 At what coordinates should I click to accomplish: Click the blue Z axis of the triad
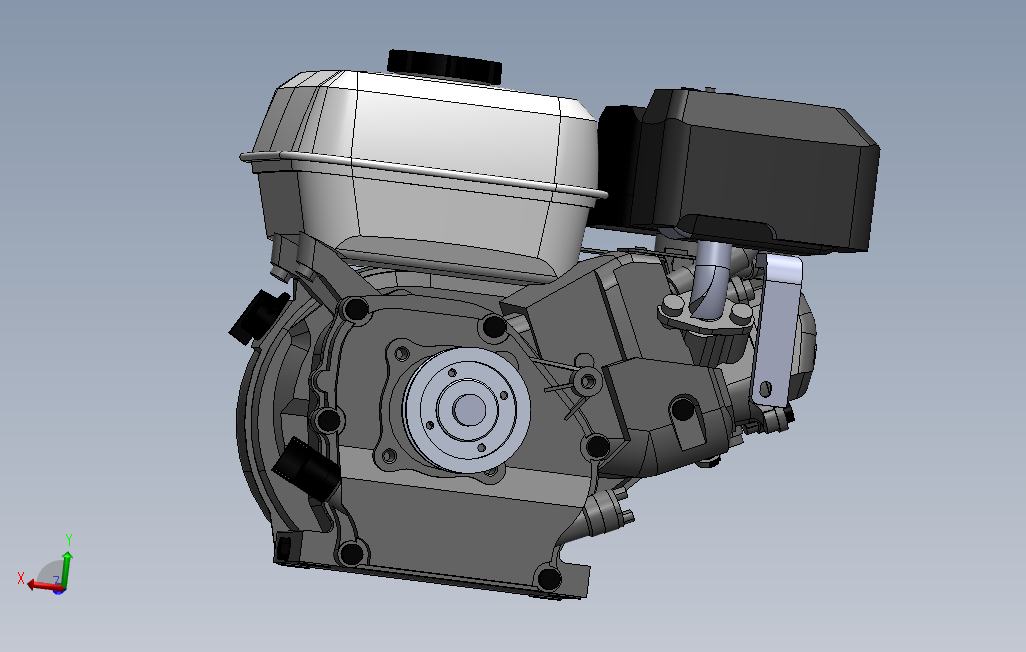(59, 589)
